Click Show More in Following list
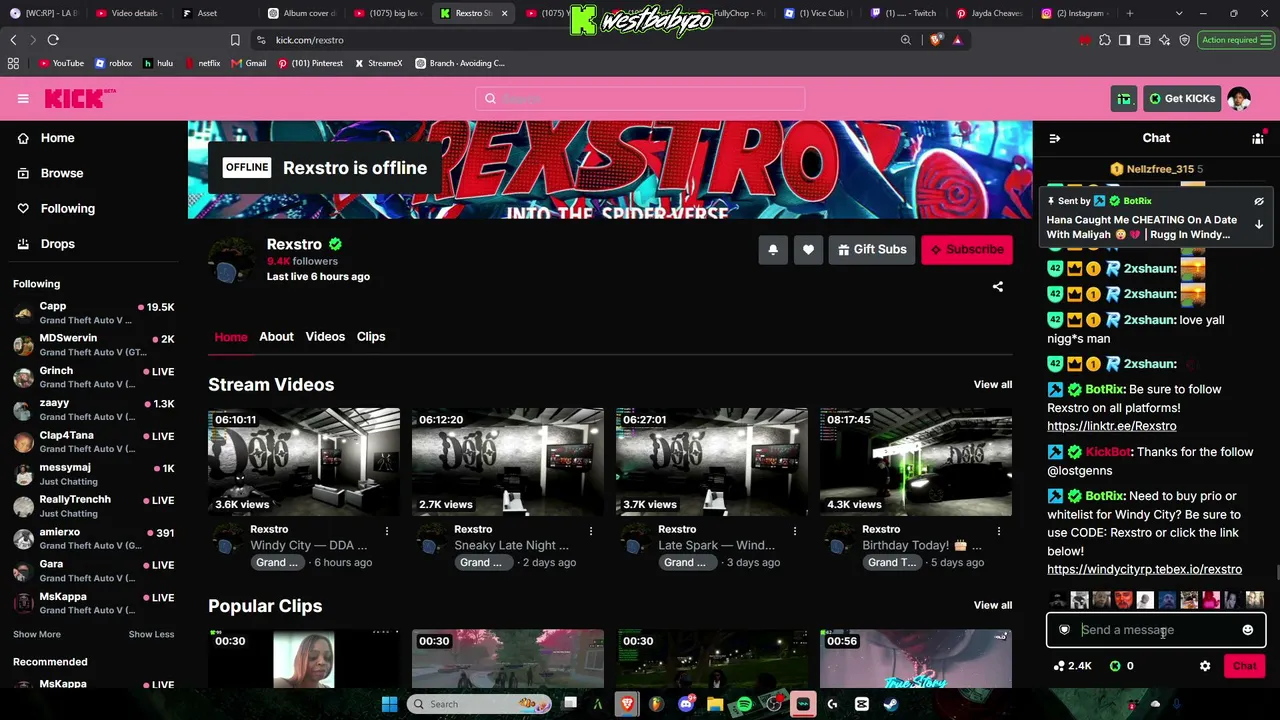The image size is (1280, 720). click(x=37, y=634)
